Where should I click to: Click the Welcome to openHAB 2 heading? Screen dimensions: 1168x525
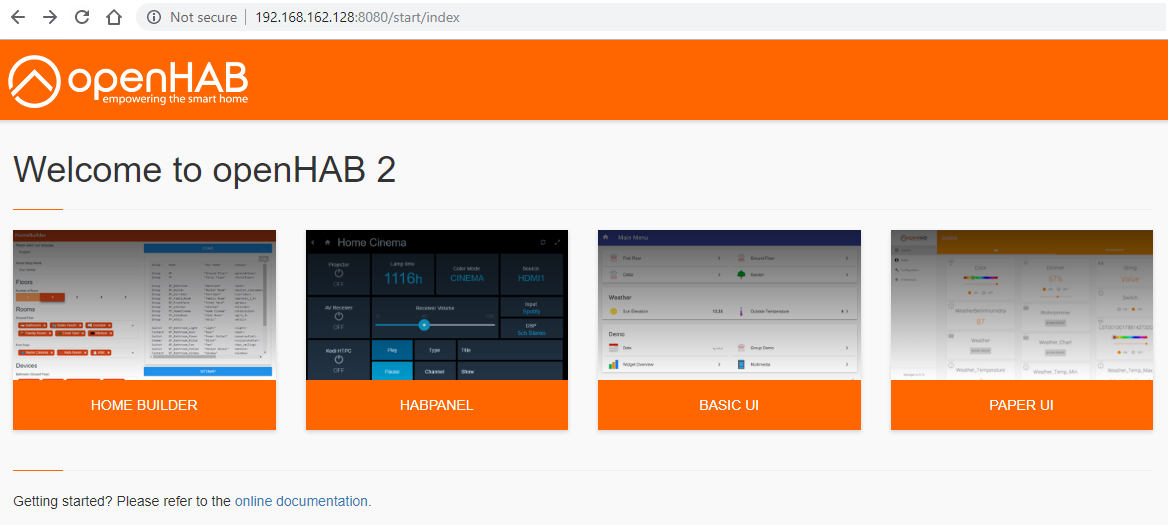point(205,170)
